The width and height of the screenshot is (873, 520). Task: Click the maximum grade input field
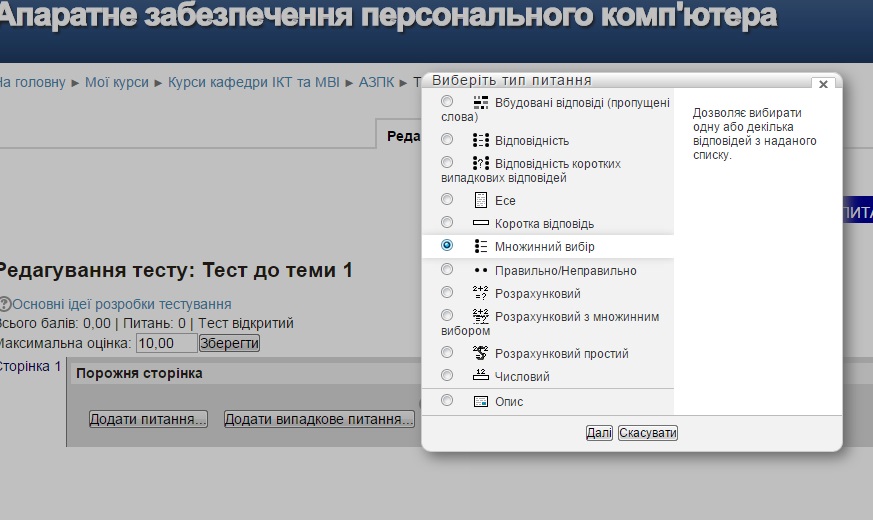tap(166, 343)
